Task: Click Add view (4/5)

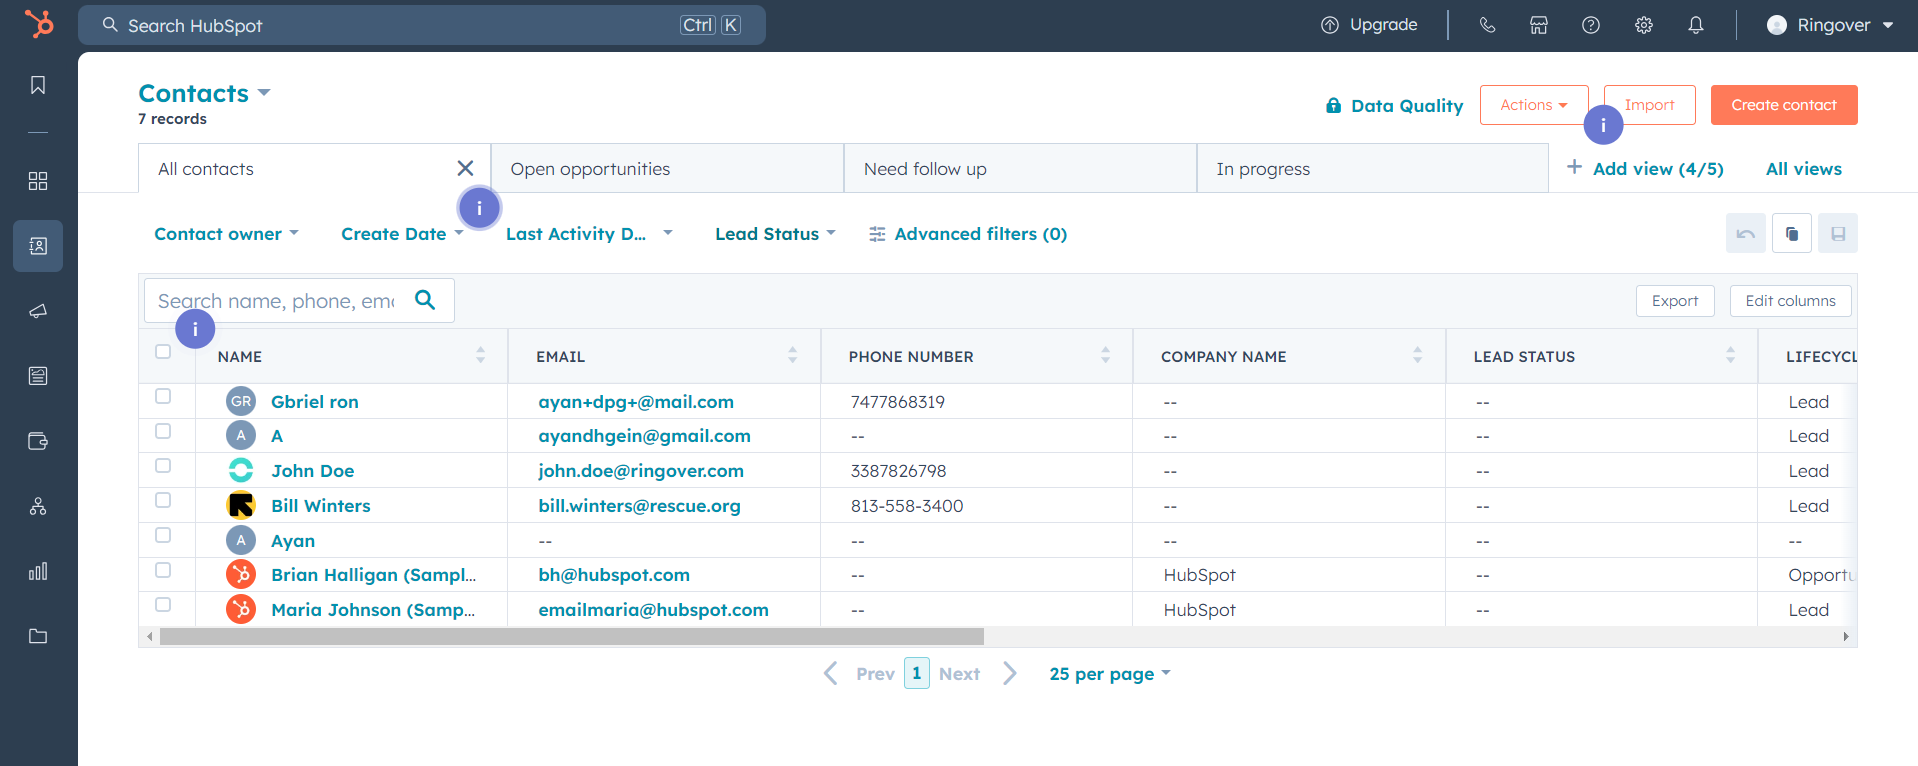Action: click(x=1645, y=168)
